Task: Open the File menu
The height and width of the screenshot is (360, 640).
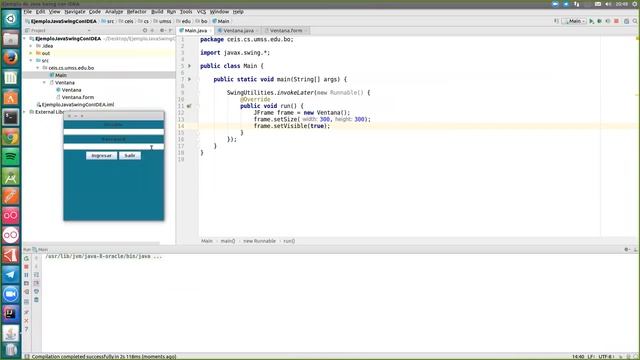Action: pos(27,12)
